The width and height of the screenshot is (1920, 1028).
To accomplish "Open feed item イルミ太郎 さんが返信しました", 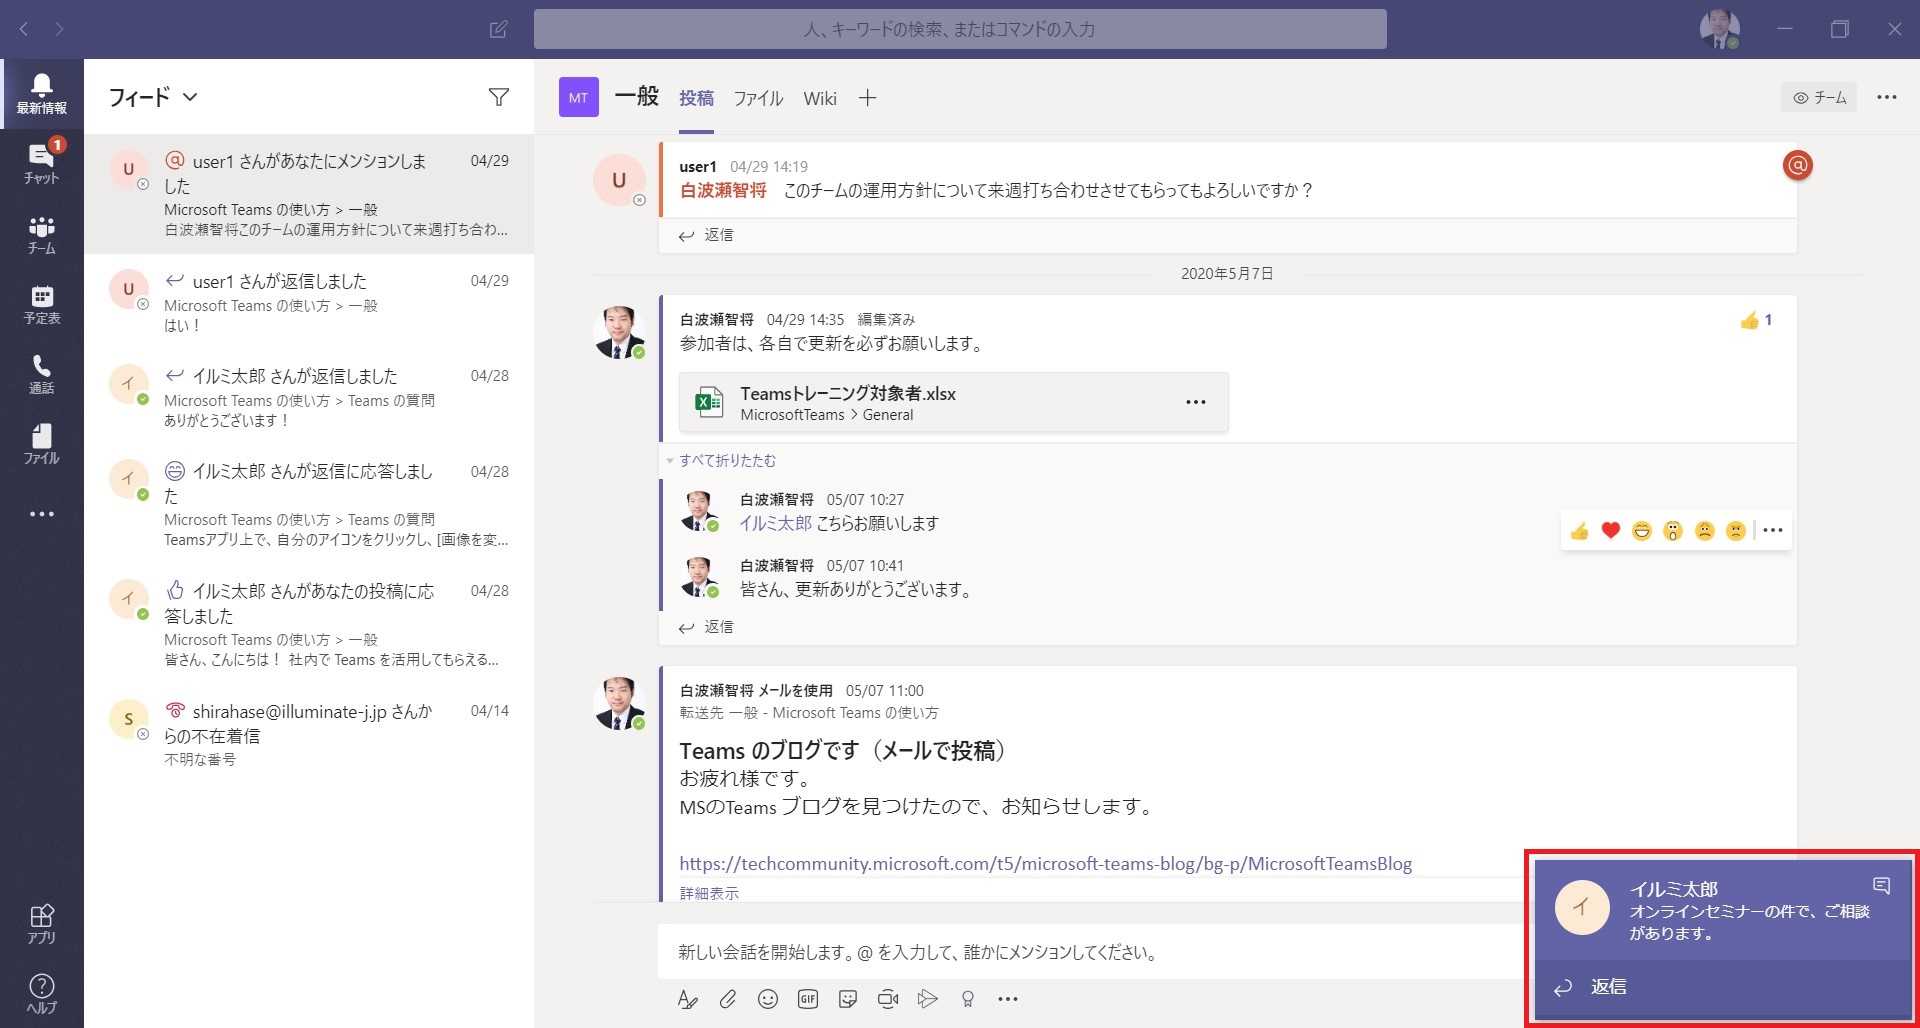I will pyautogui.click(x=309, y=397).
